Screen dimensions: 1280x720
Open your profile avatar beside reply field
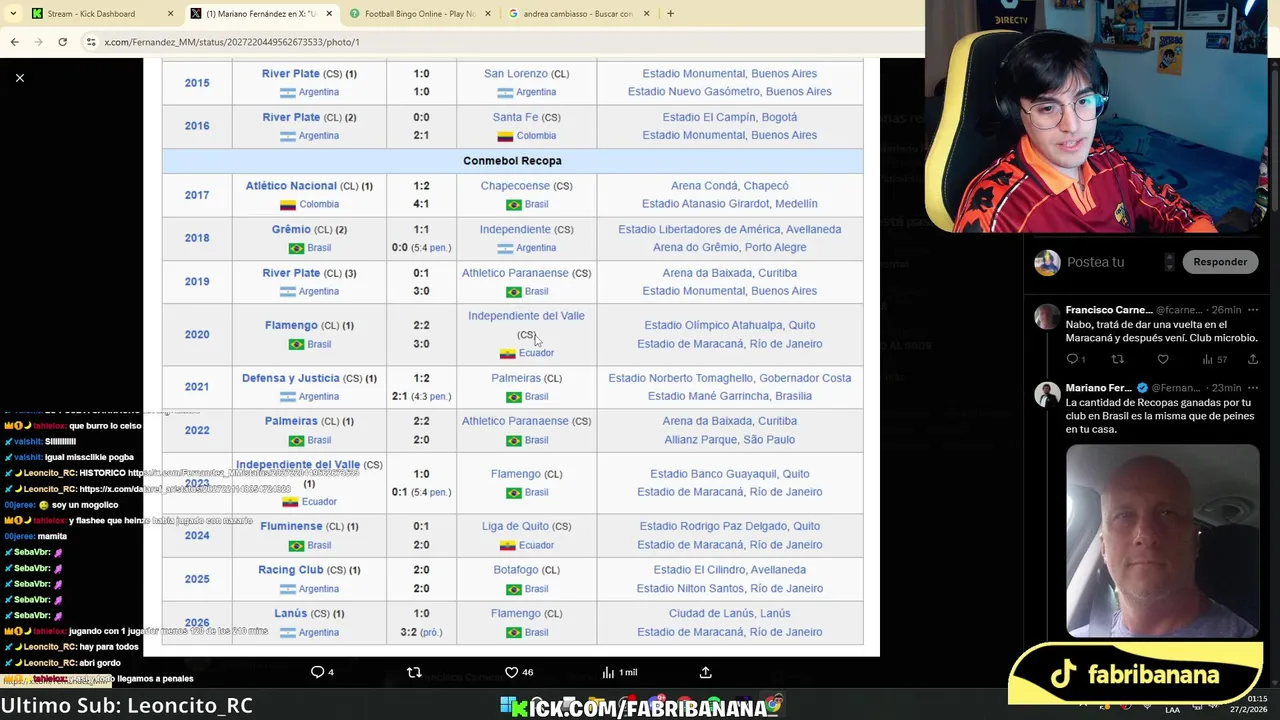point(1047,262)
